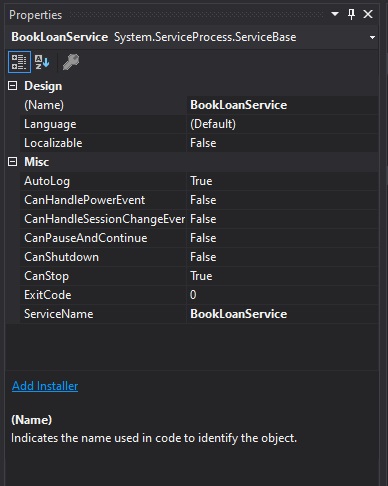Select the CanHandleSessionChangeEvent property label
The height and width of the screenshot is (486, 388).
click(x=104, y=219)
